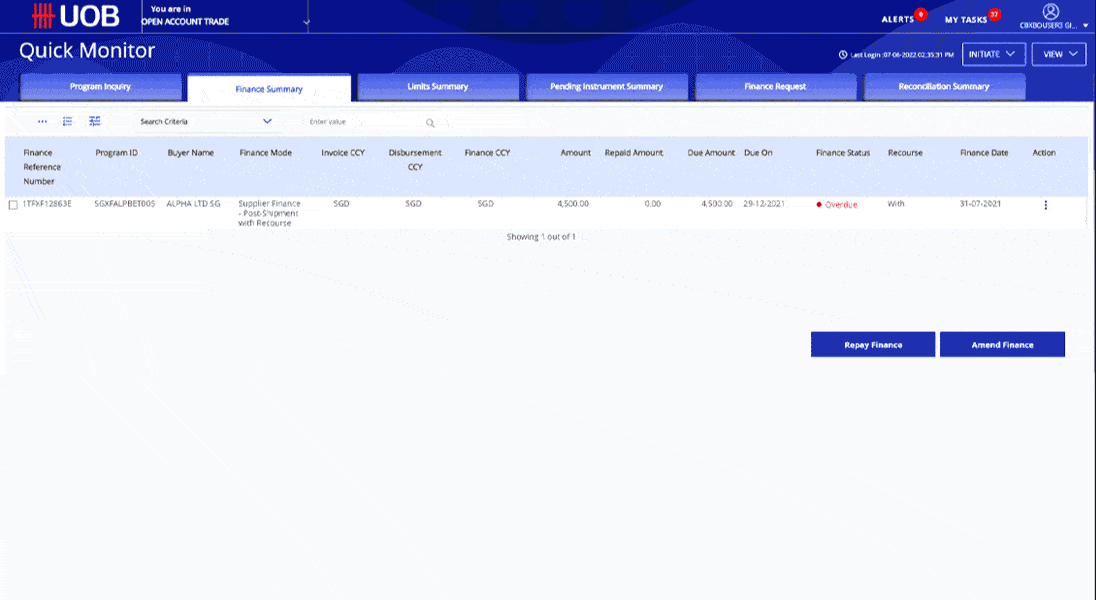The height and width of the screenshot is (600, 1096).
Task: Switch to the Program Inquiry tab
Action: point(100,87)
